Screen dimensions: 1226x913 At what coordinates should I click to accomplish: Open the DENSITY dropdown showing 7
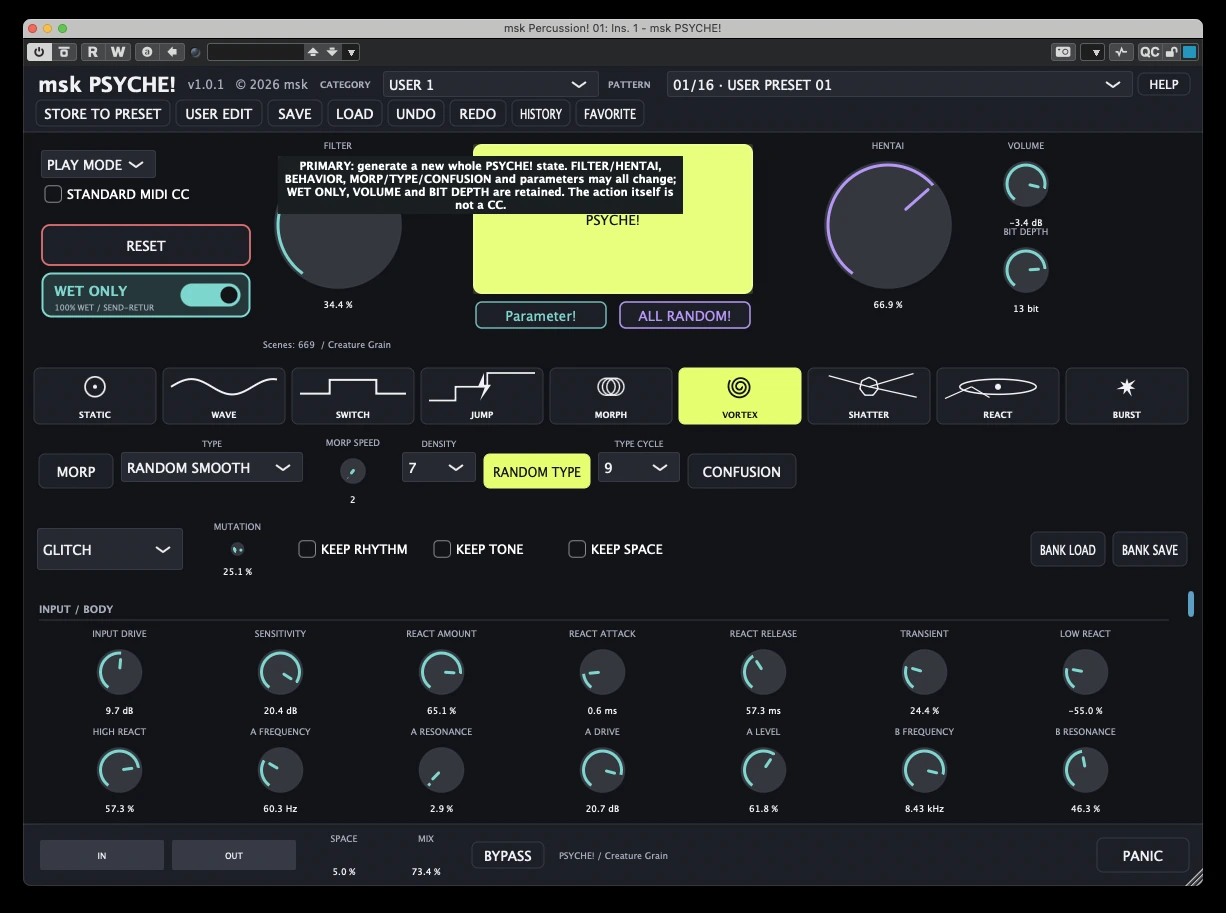pyautogui.click(x=439, y=467)
